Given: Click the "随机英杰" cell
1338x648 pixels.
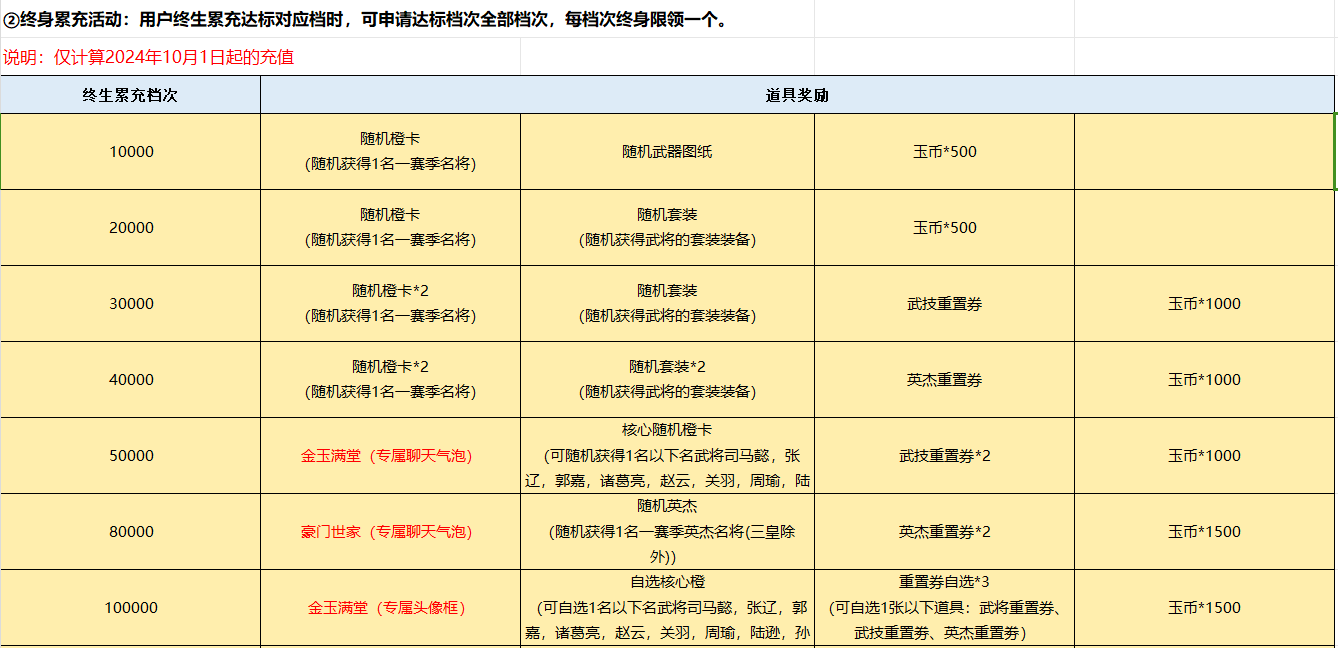Looking at the screenshot, I should pyautogui.click(x=667, y=532).
